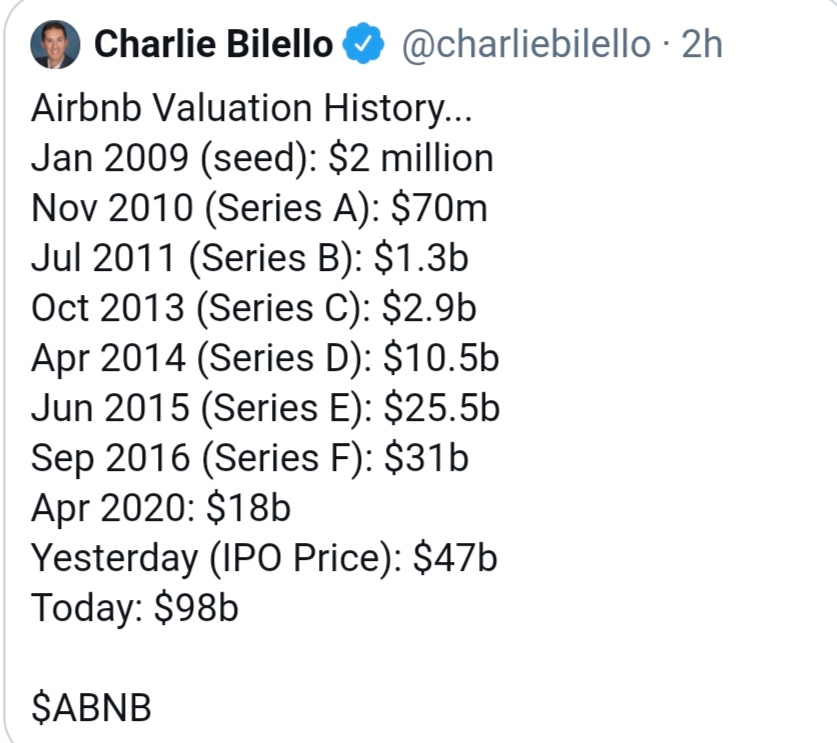Open tweet permalink via the 2h timestamp
This screenshot has height=743, width=837.
[702, 44]
